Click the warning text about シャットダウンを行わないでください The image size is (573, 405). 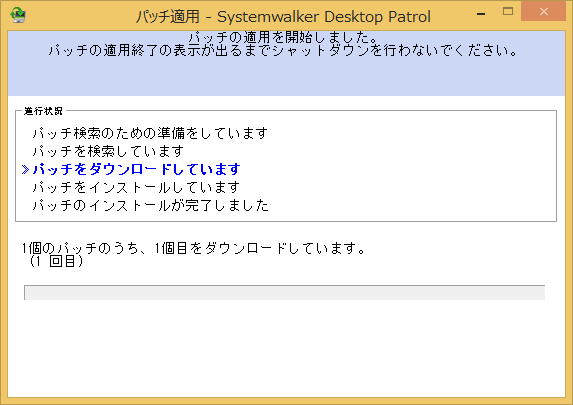pyautogui.click(x=283, y=50)
